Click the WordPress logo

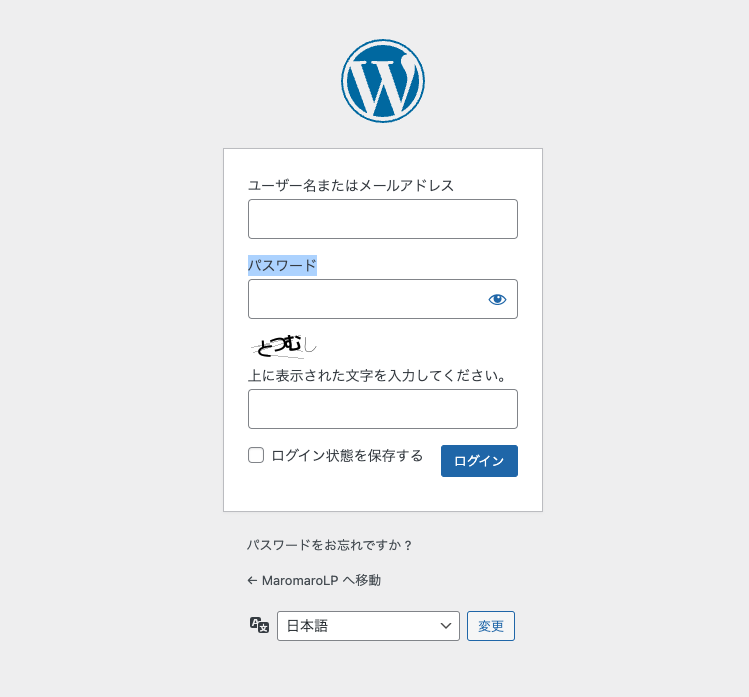click(383, 81)
